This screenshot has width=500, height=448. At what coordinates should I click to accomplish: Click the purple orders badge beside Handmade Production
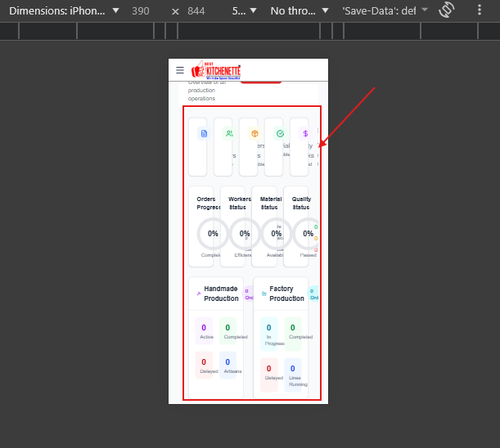coord(248,294)
